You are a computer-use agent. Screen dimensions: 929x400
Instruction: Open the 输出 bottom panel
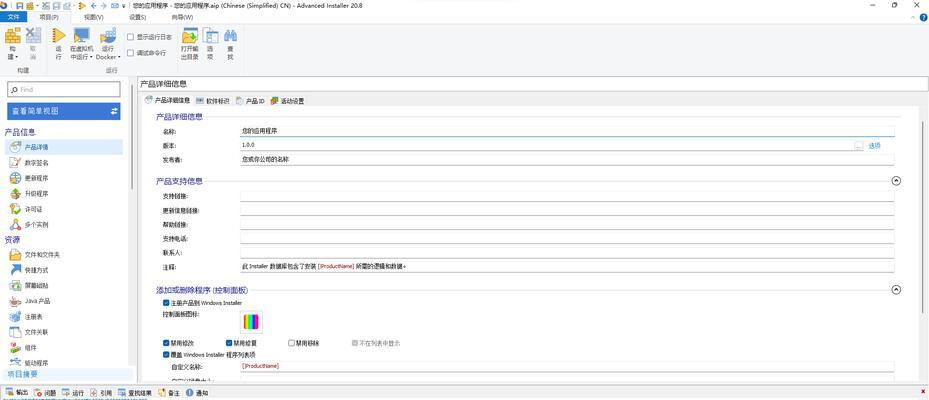point(17,392)
